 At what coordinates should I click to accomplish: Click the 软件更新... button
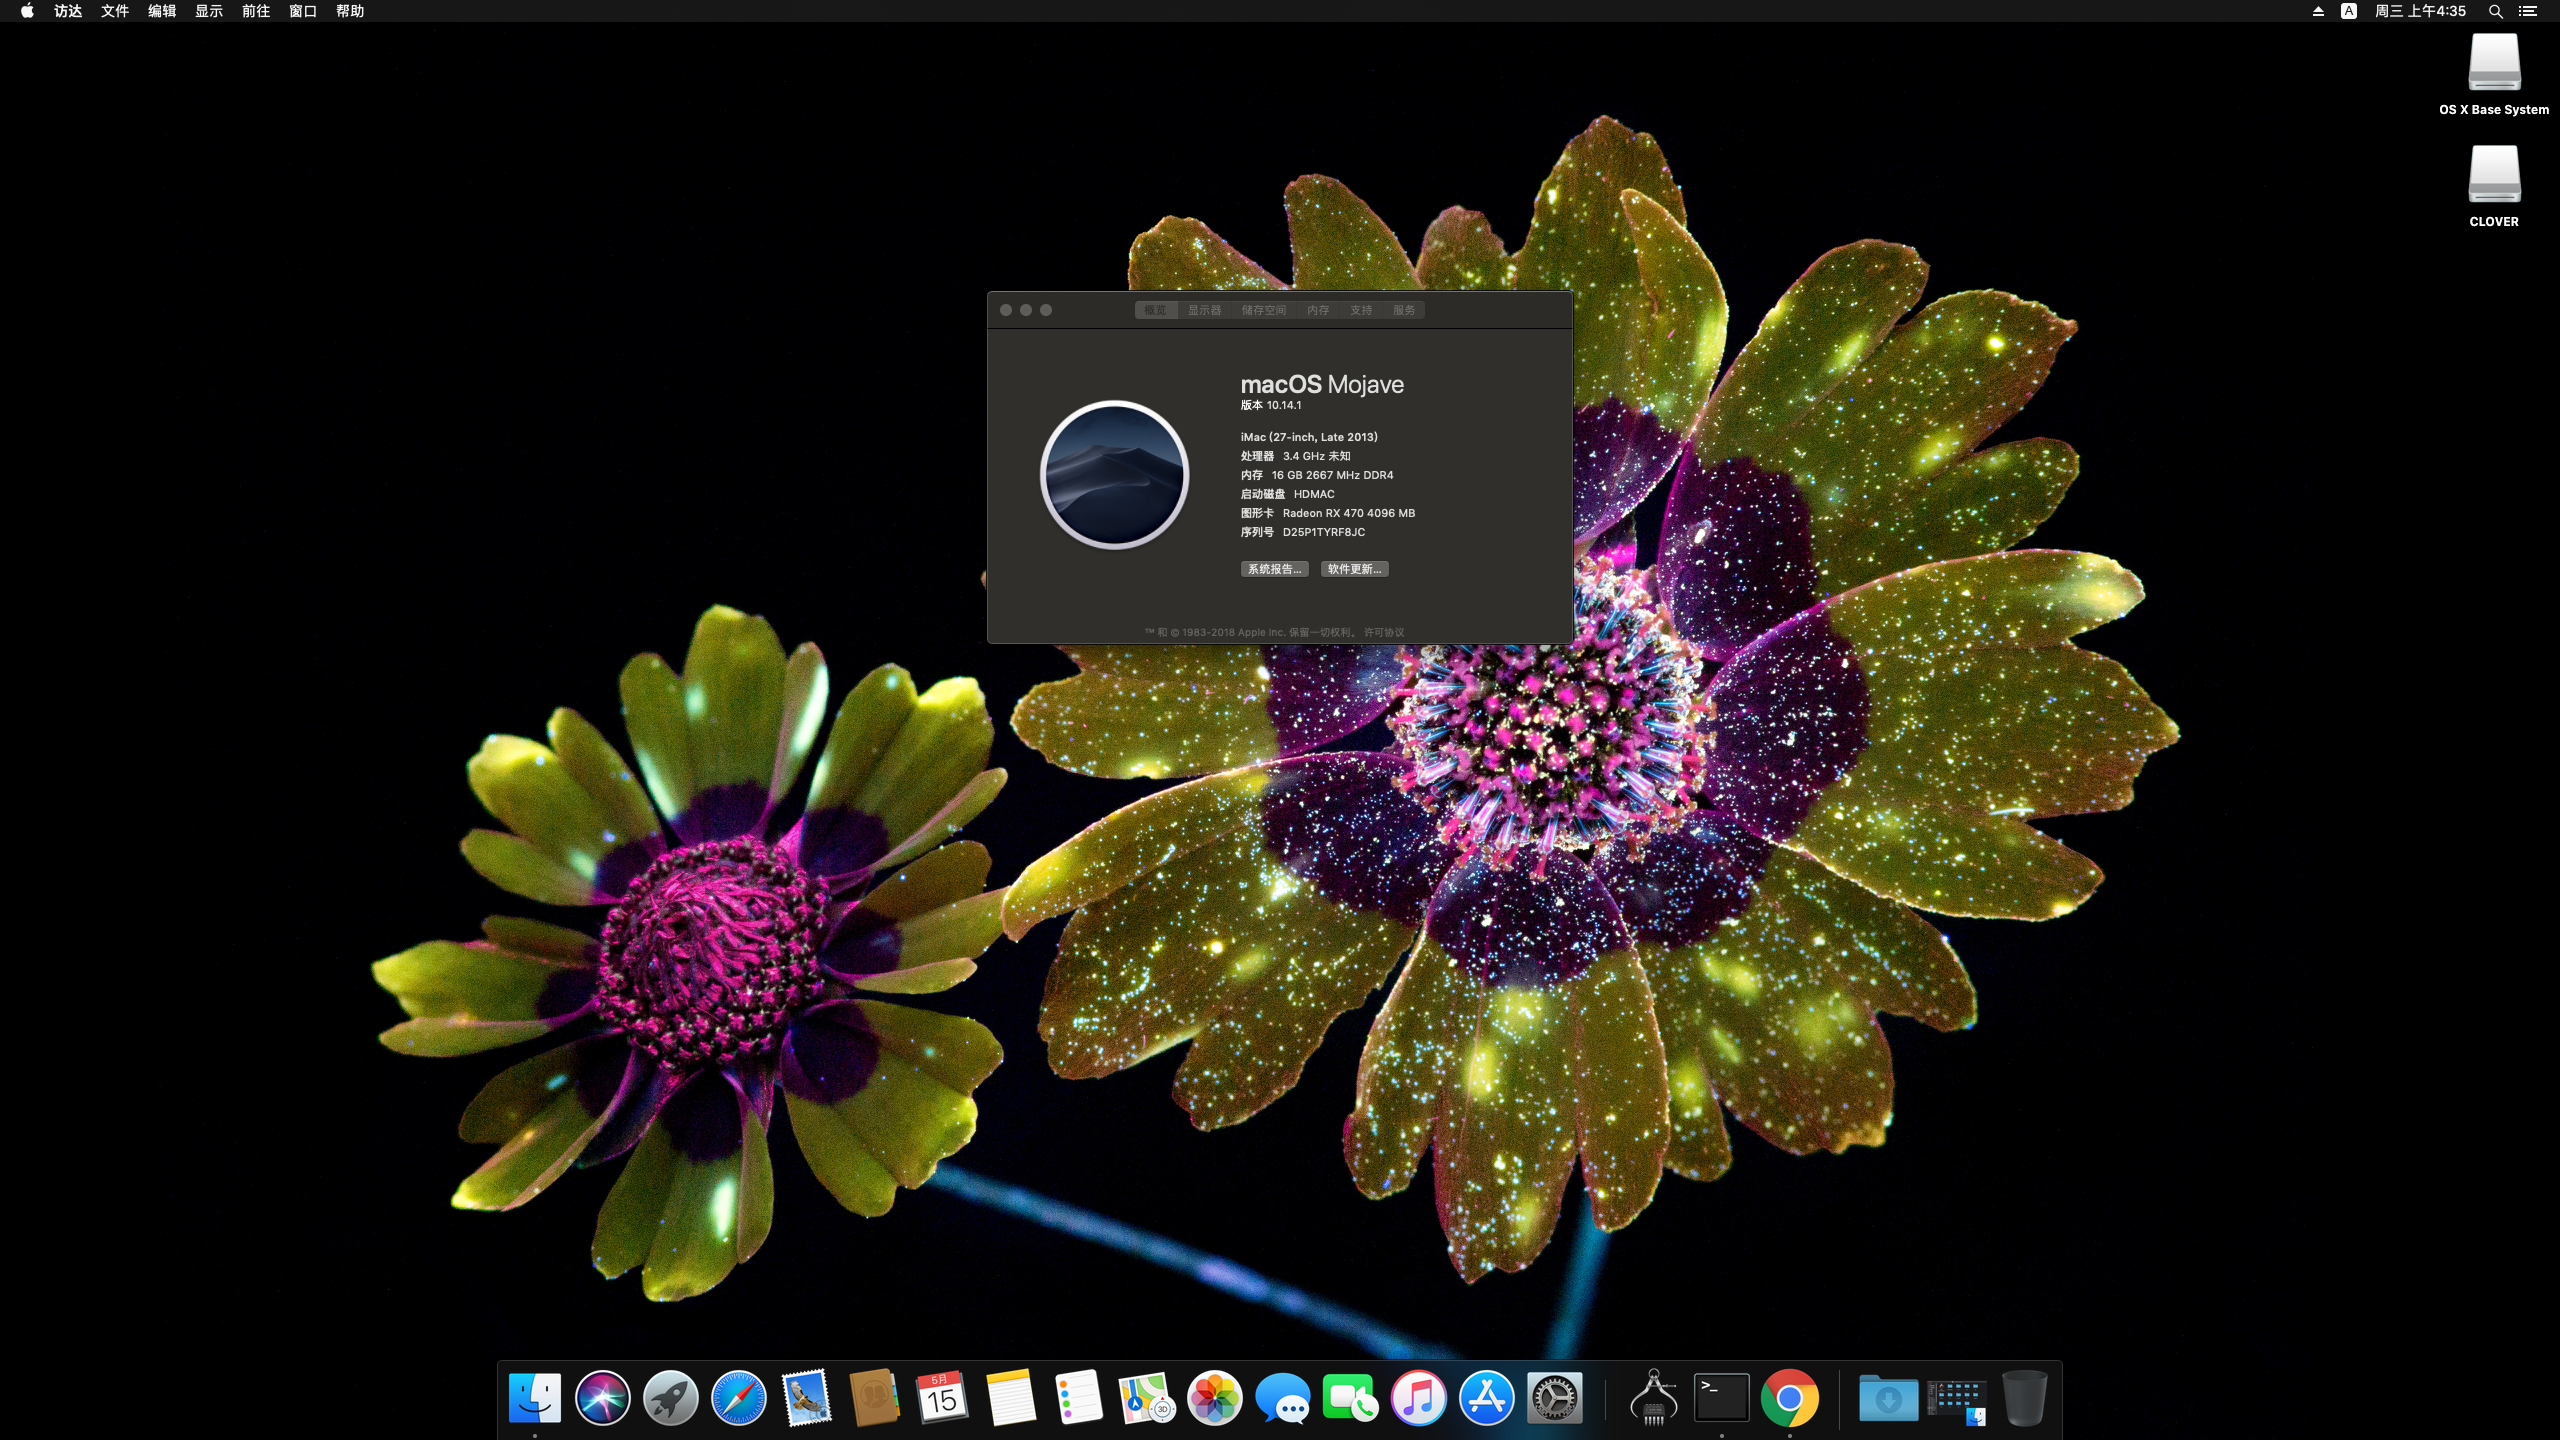click(x=1355, y=569)
